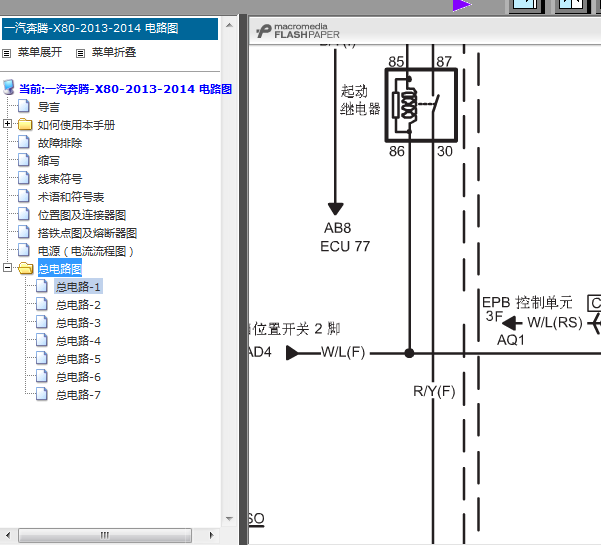Image resolution: width=601 pixels, height=545 pixels.
Task: Click the 当前:一汽奔腾-X80-2013-2014 电路图 root link
Action: pos(125,89)
